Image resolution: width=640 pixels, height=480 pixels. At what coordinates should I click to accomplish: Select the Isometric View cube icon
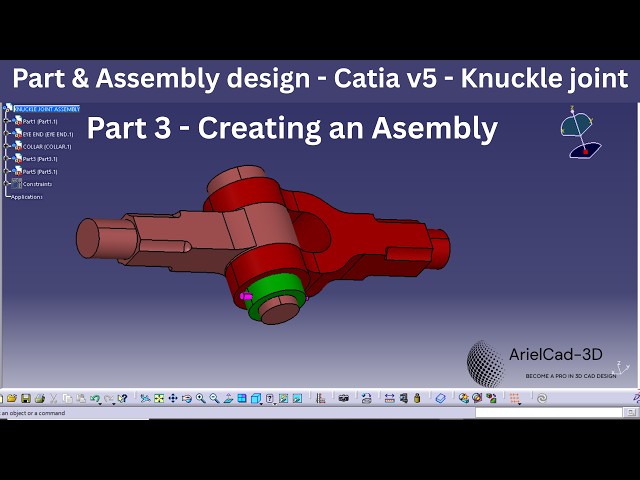pyautogui.click(x=256, y=398)
